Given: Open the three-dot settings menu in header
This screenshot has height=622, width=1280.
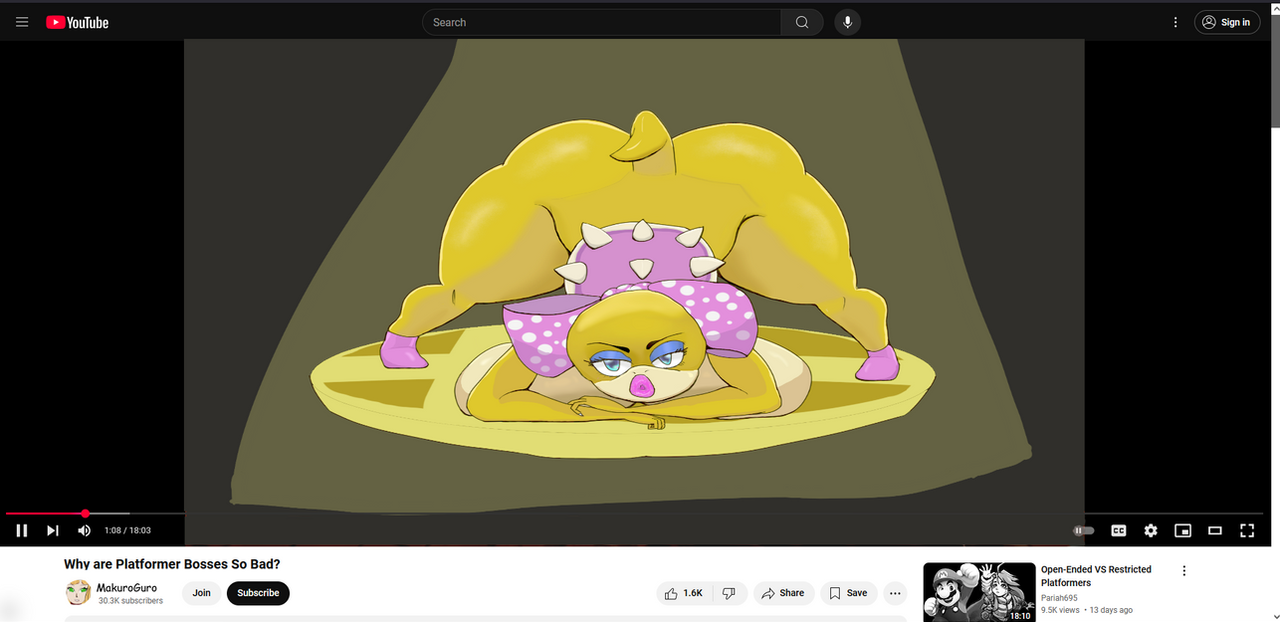Looking at the screenshot, I should tap(1175, 22).
